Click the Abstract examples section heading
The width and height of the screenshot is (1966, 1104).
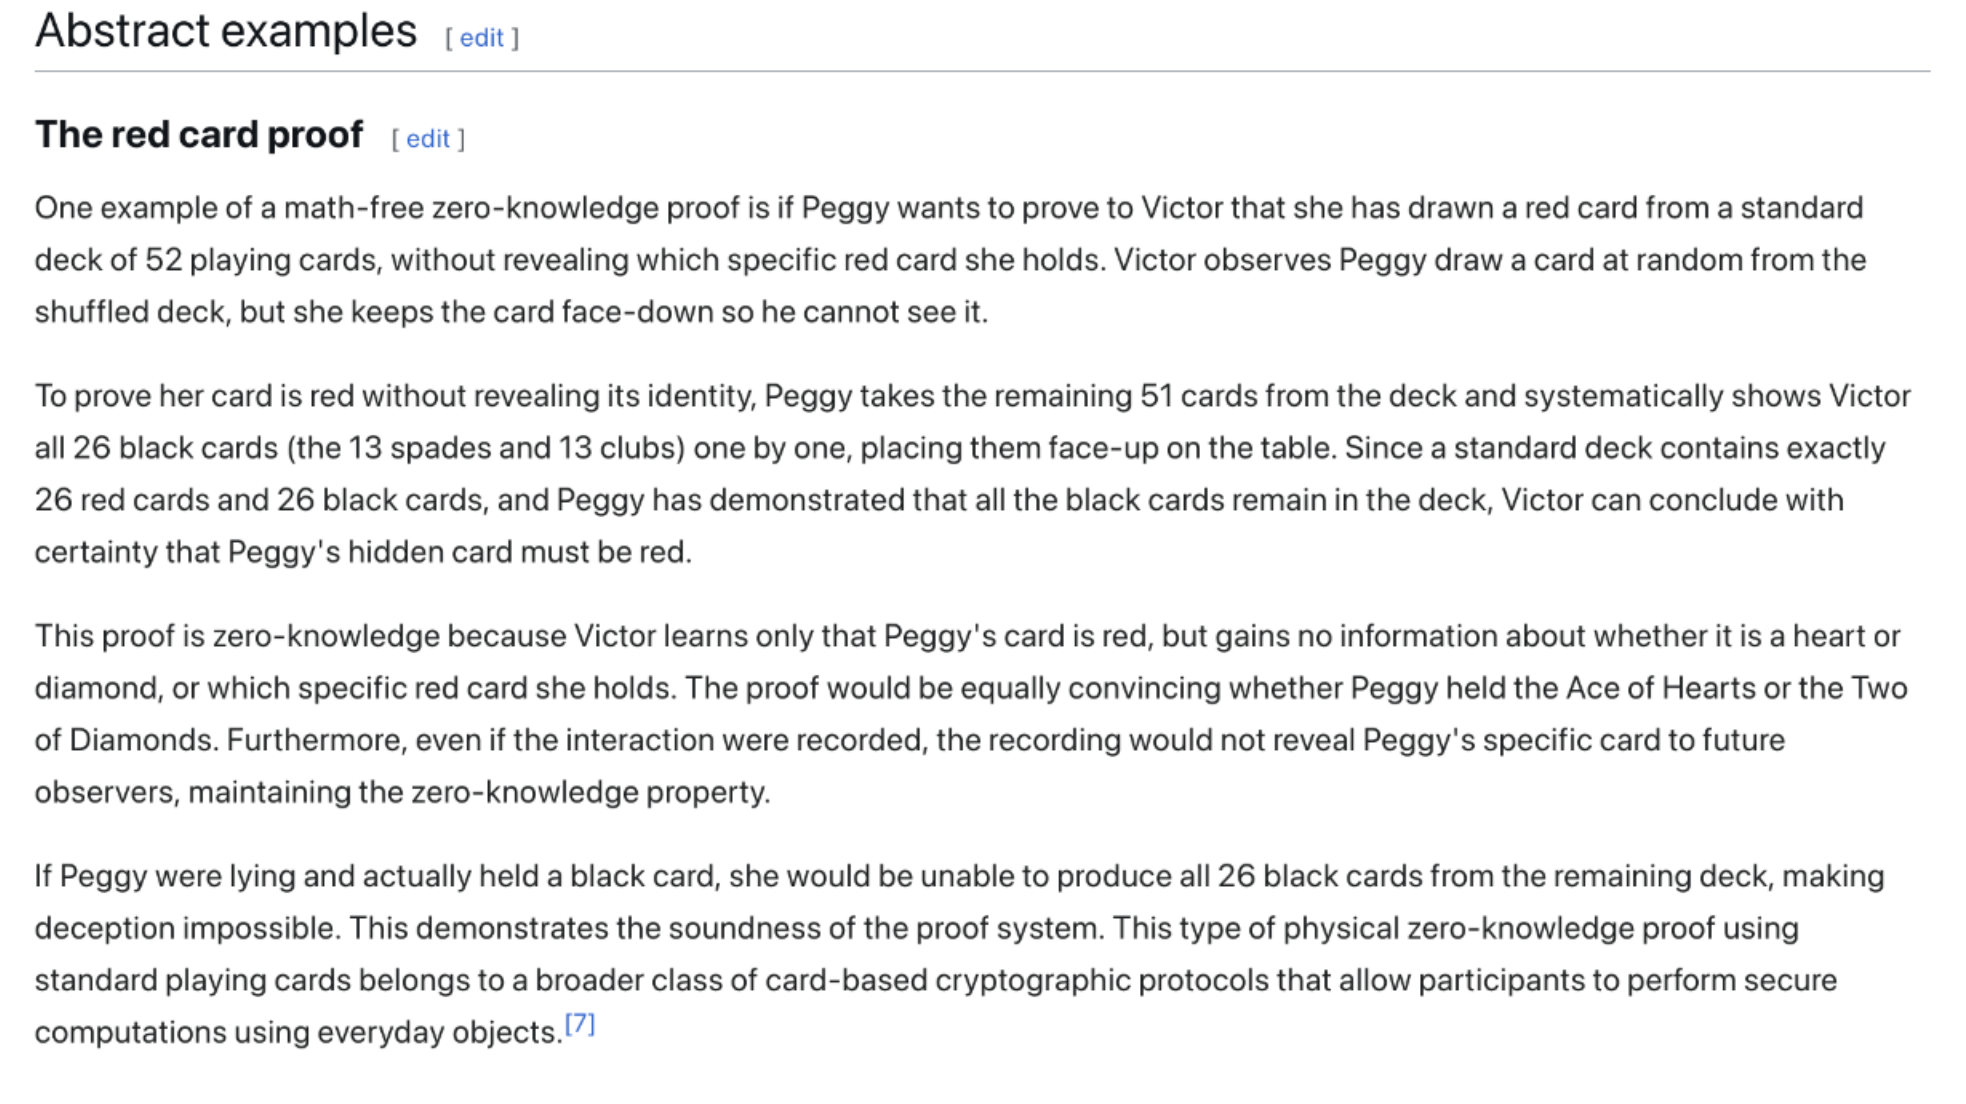coord(226,31)
